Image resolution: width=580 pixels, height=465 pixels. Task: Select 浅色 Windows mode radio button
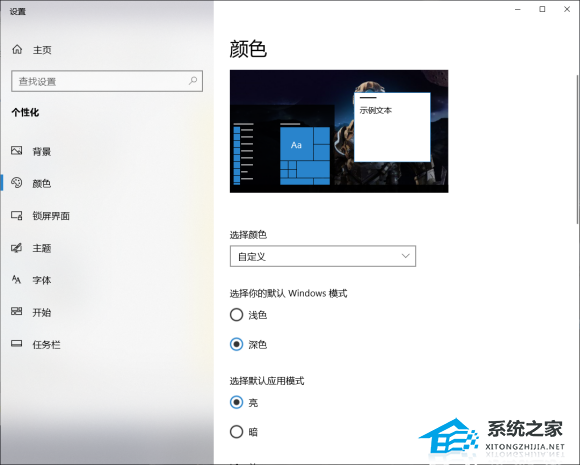tap(236, 315)
